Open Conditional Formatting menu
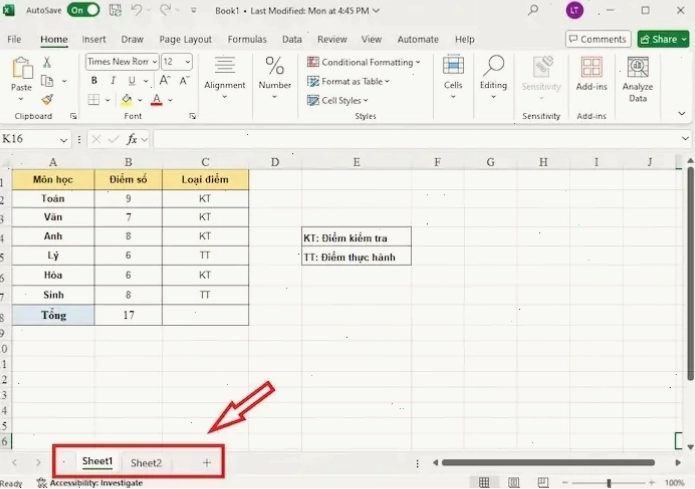The image size is (695, 489). tap(363, 62)
